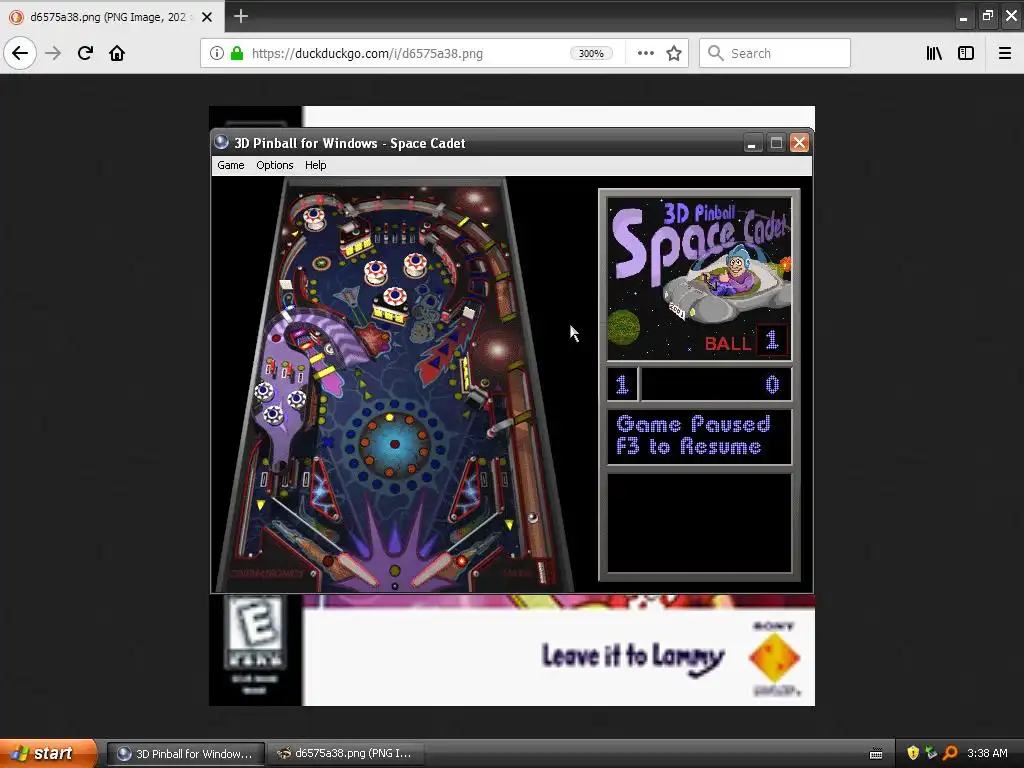Open the hamburger application menu
The width and height of the screenshot is (1024, 768).
click(x=1005, y=54)
